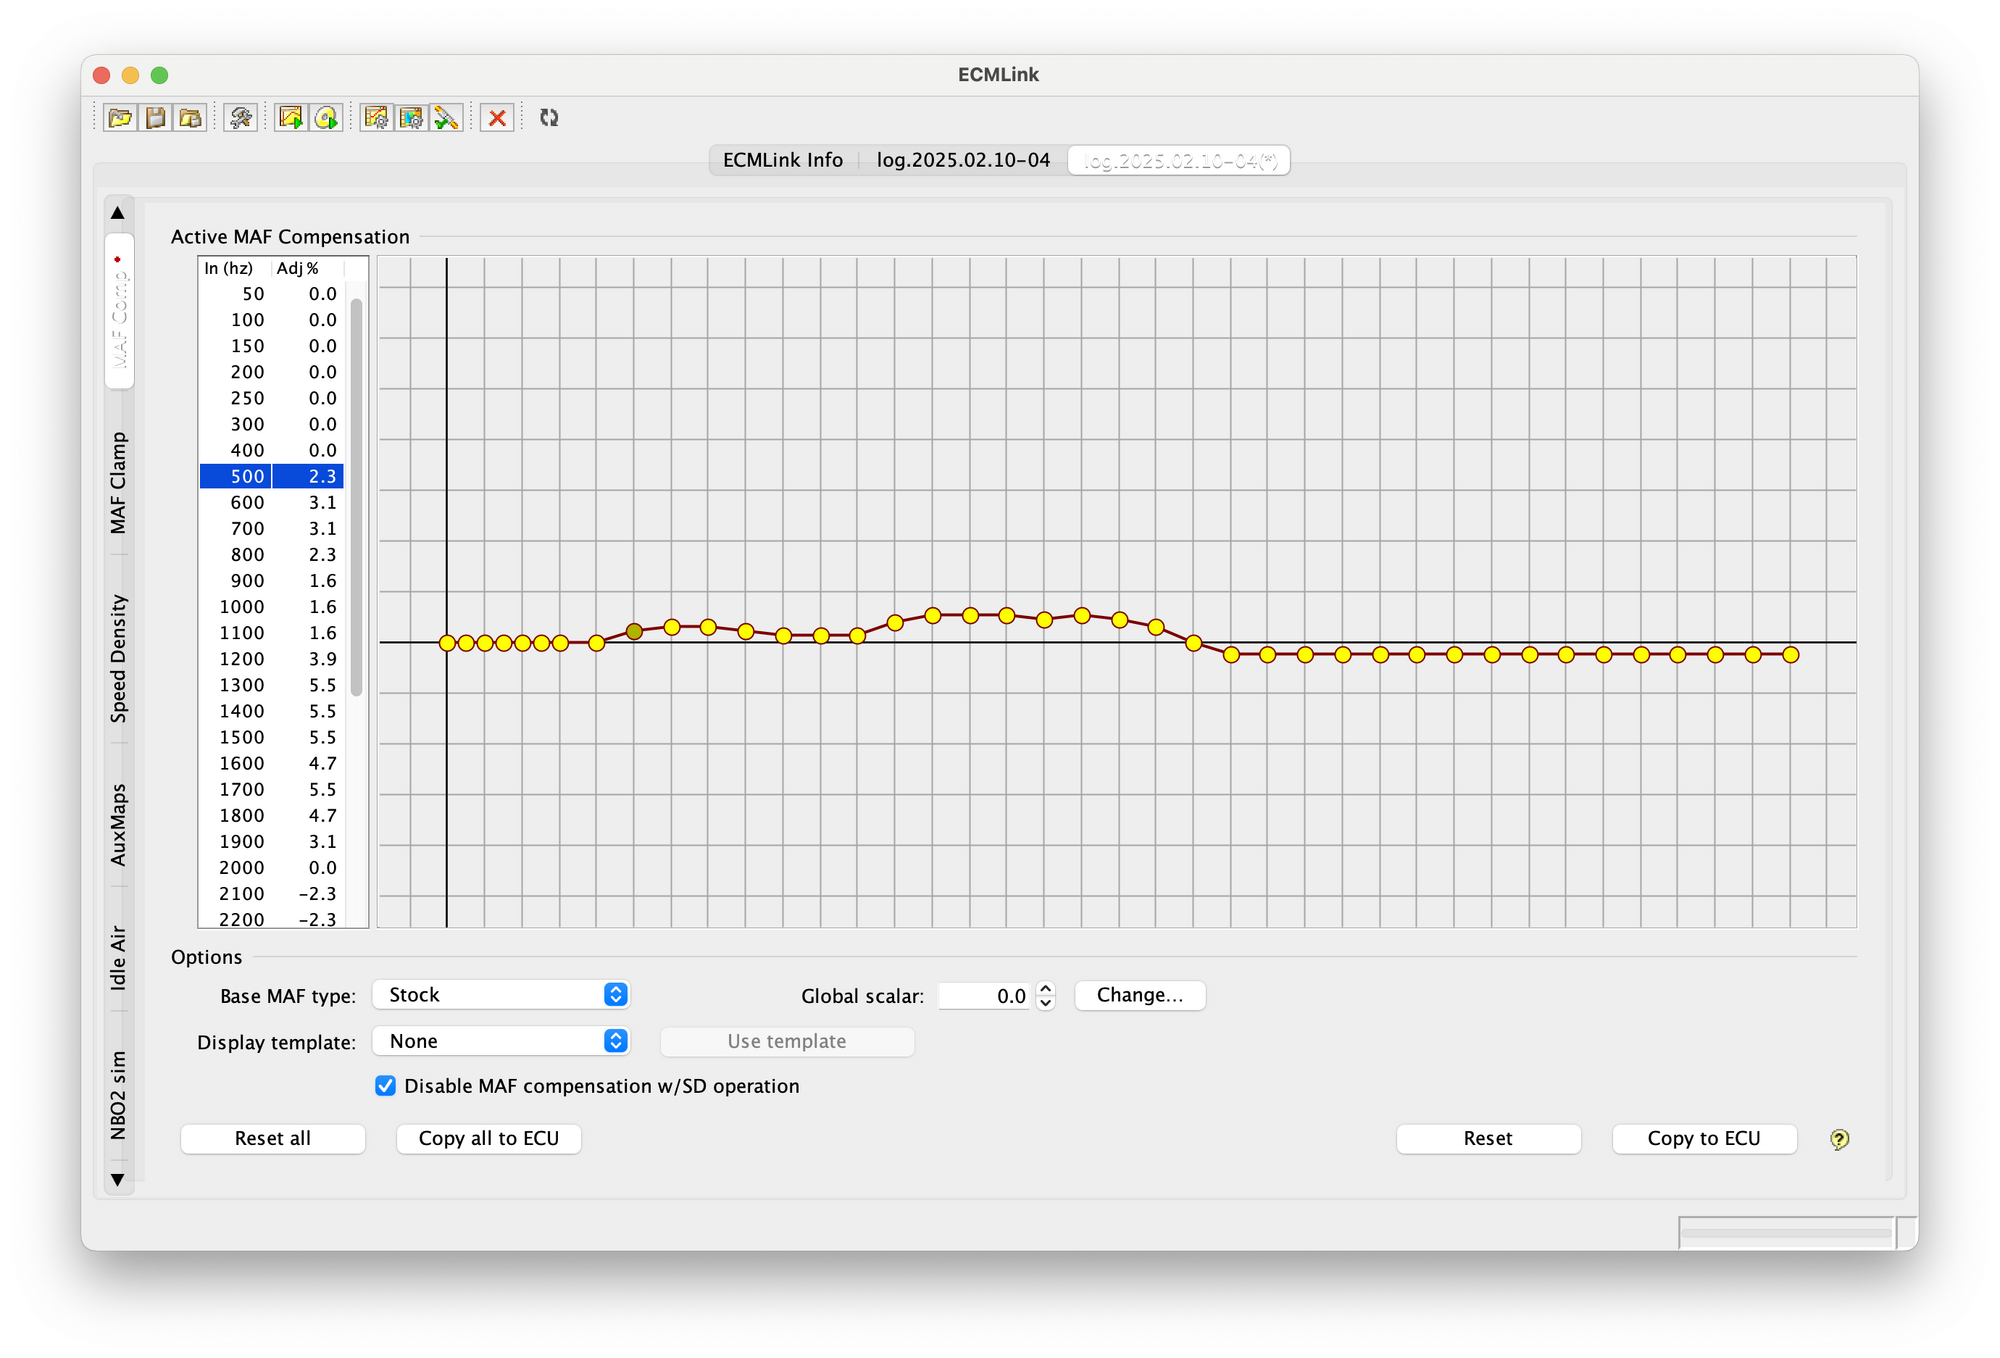Screen dimensions: 2000x1358
Task: Open the Display template dropdown
Action: 500,1041
